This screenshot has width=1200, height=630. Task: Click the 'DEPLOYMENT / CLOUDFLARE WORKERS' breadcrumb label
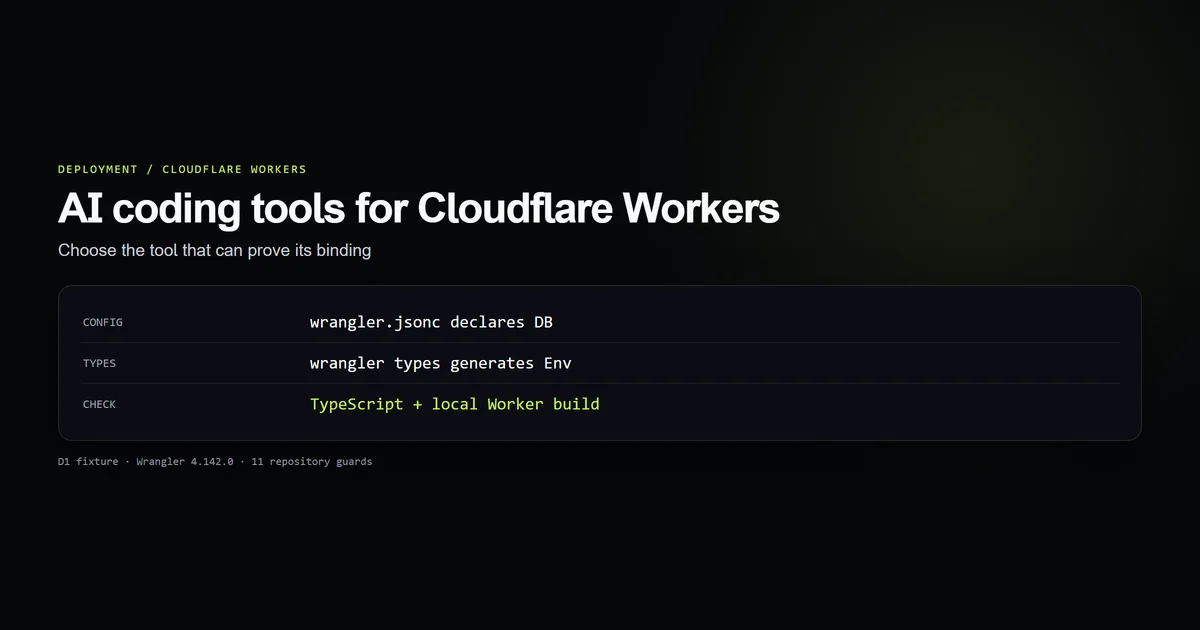tap(182, 169)
